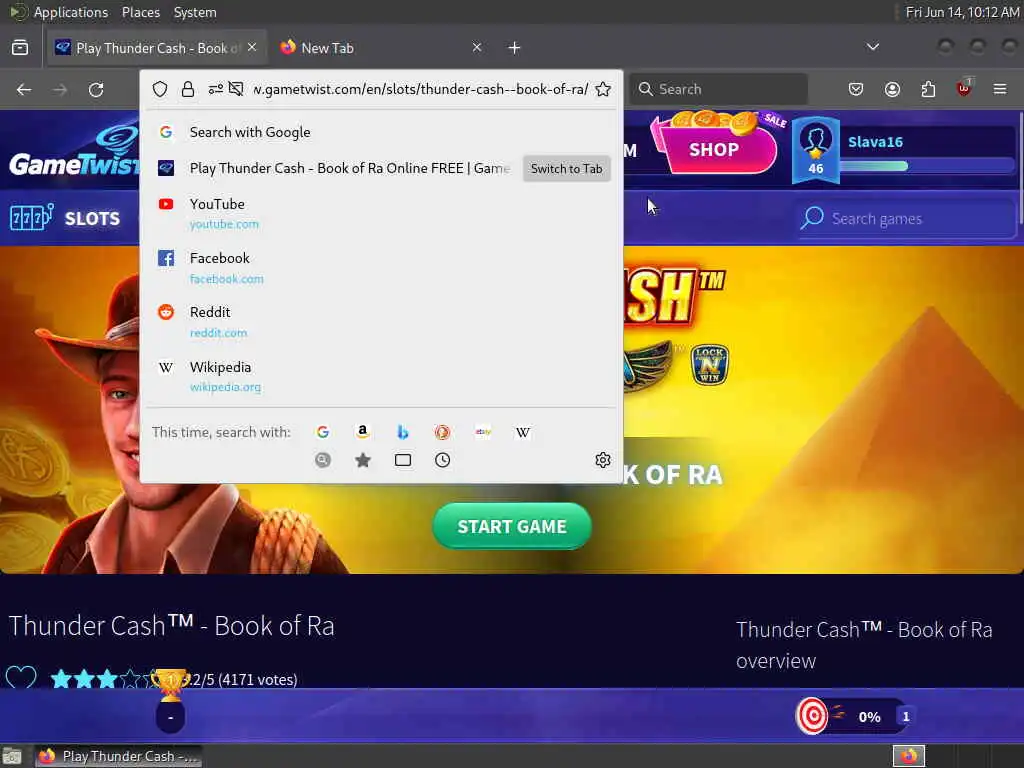The width and height of the screenshot is (1024, 768).
Task: Open the Firefox account icon
Action: pyautogui.click(x=892, y=89)
